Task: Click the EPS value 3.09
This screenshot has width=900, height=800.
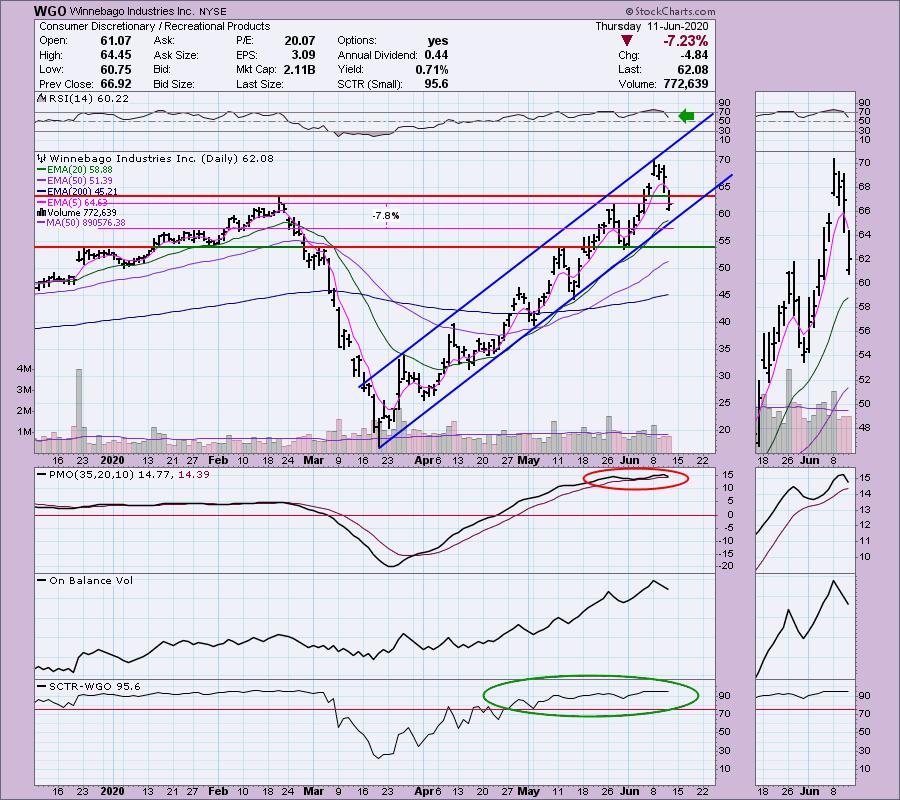Action: coord(303,55)
